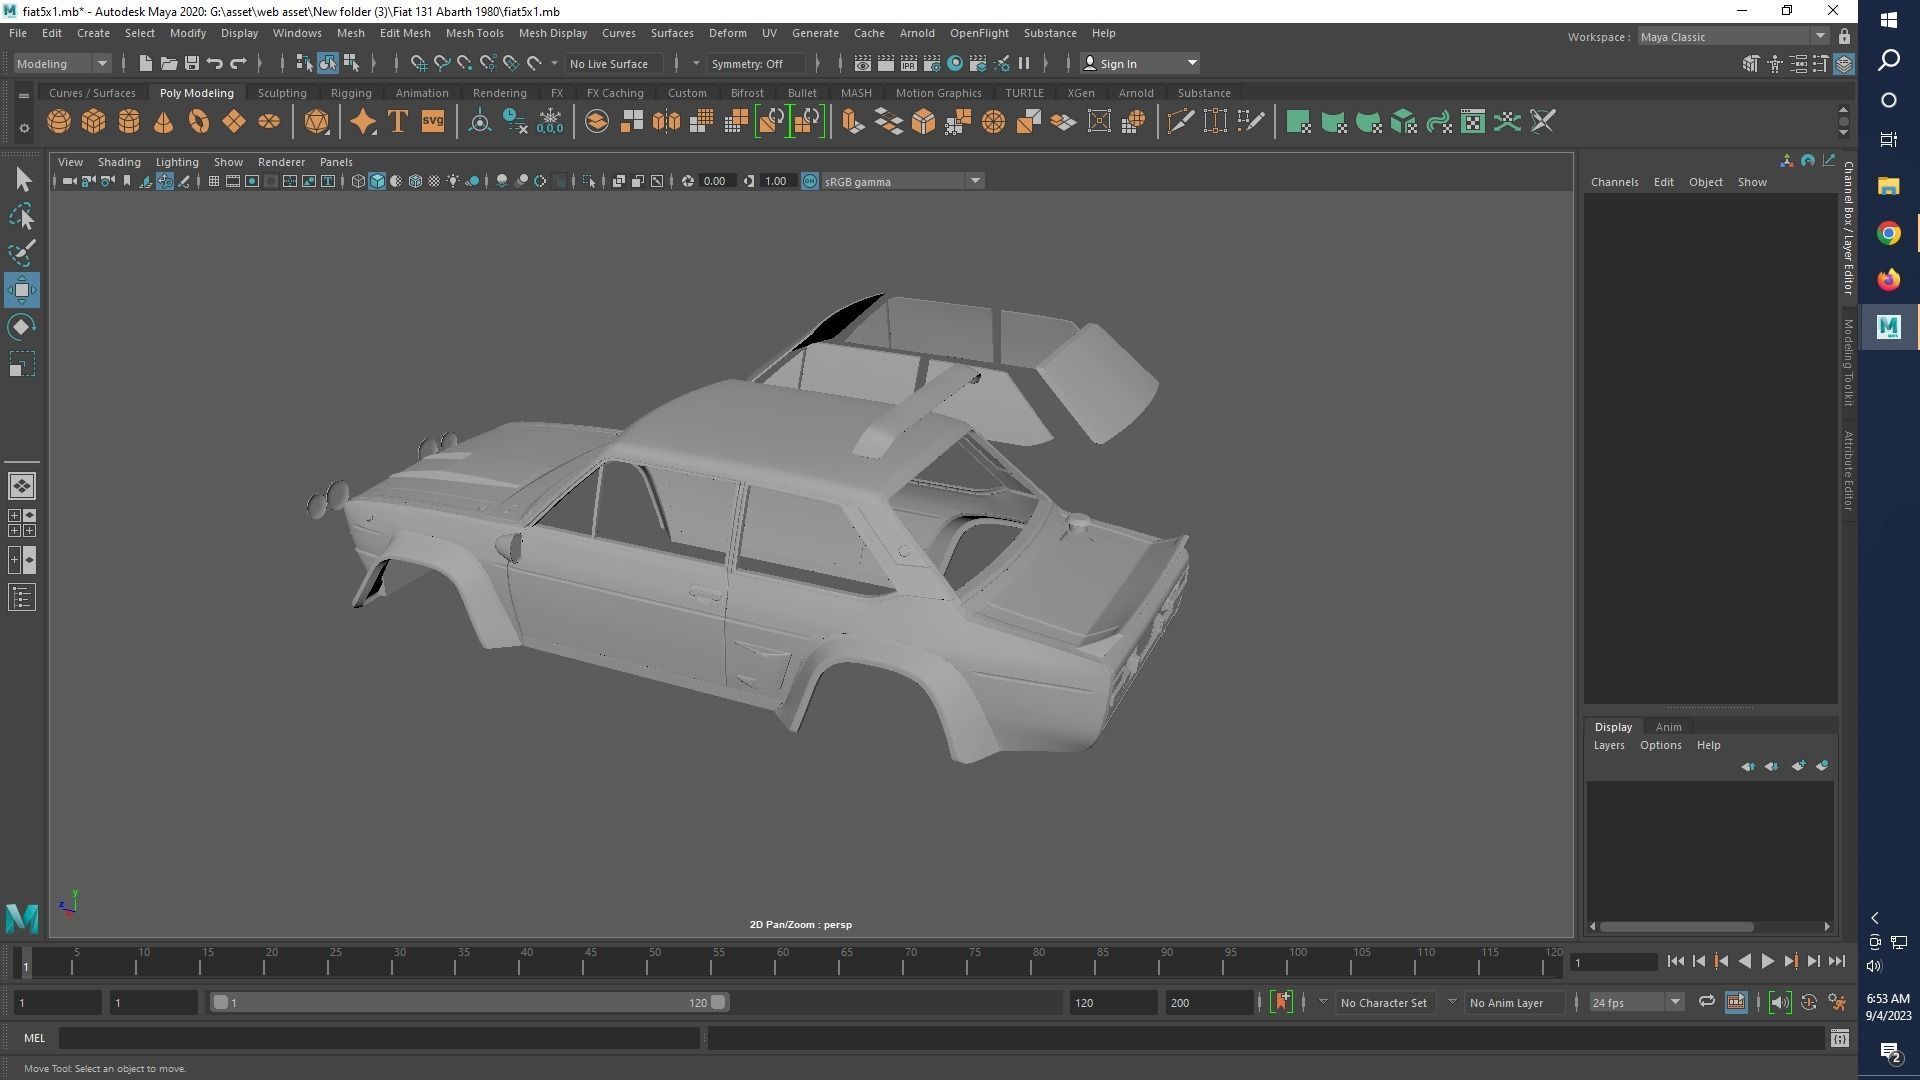1920x1080 pixels.
Task: Click the Redo arrow icon
Action: coord(238,64)
